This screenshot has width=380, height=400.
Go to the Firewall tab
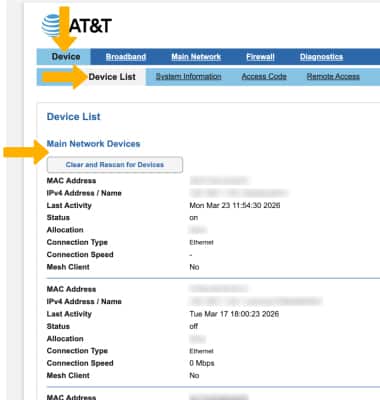[x=260, y=57]
